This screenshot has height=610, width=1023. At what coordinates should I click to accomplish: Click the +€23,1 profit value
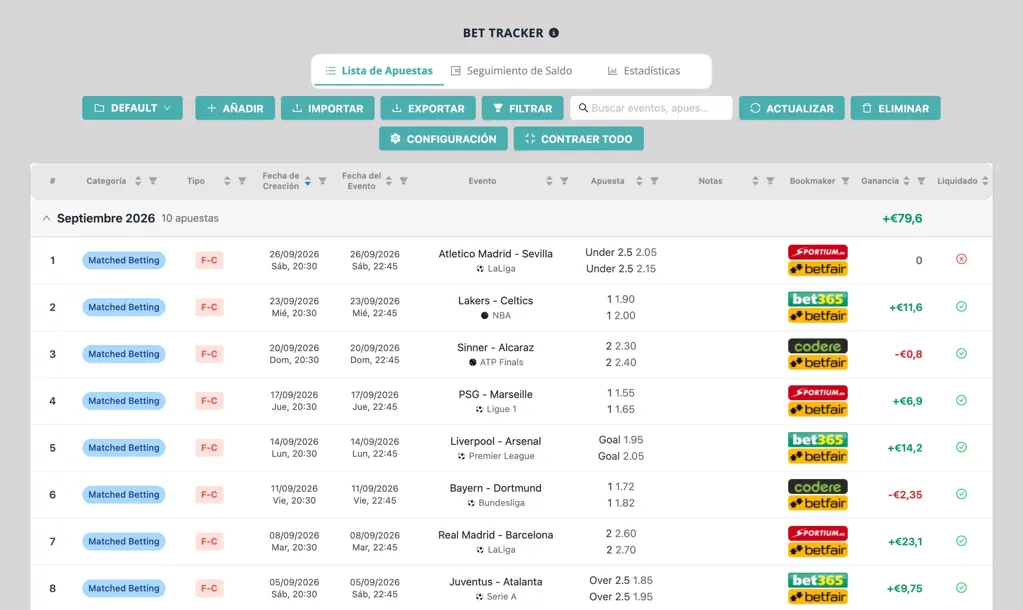(905, 541)
